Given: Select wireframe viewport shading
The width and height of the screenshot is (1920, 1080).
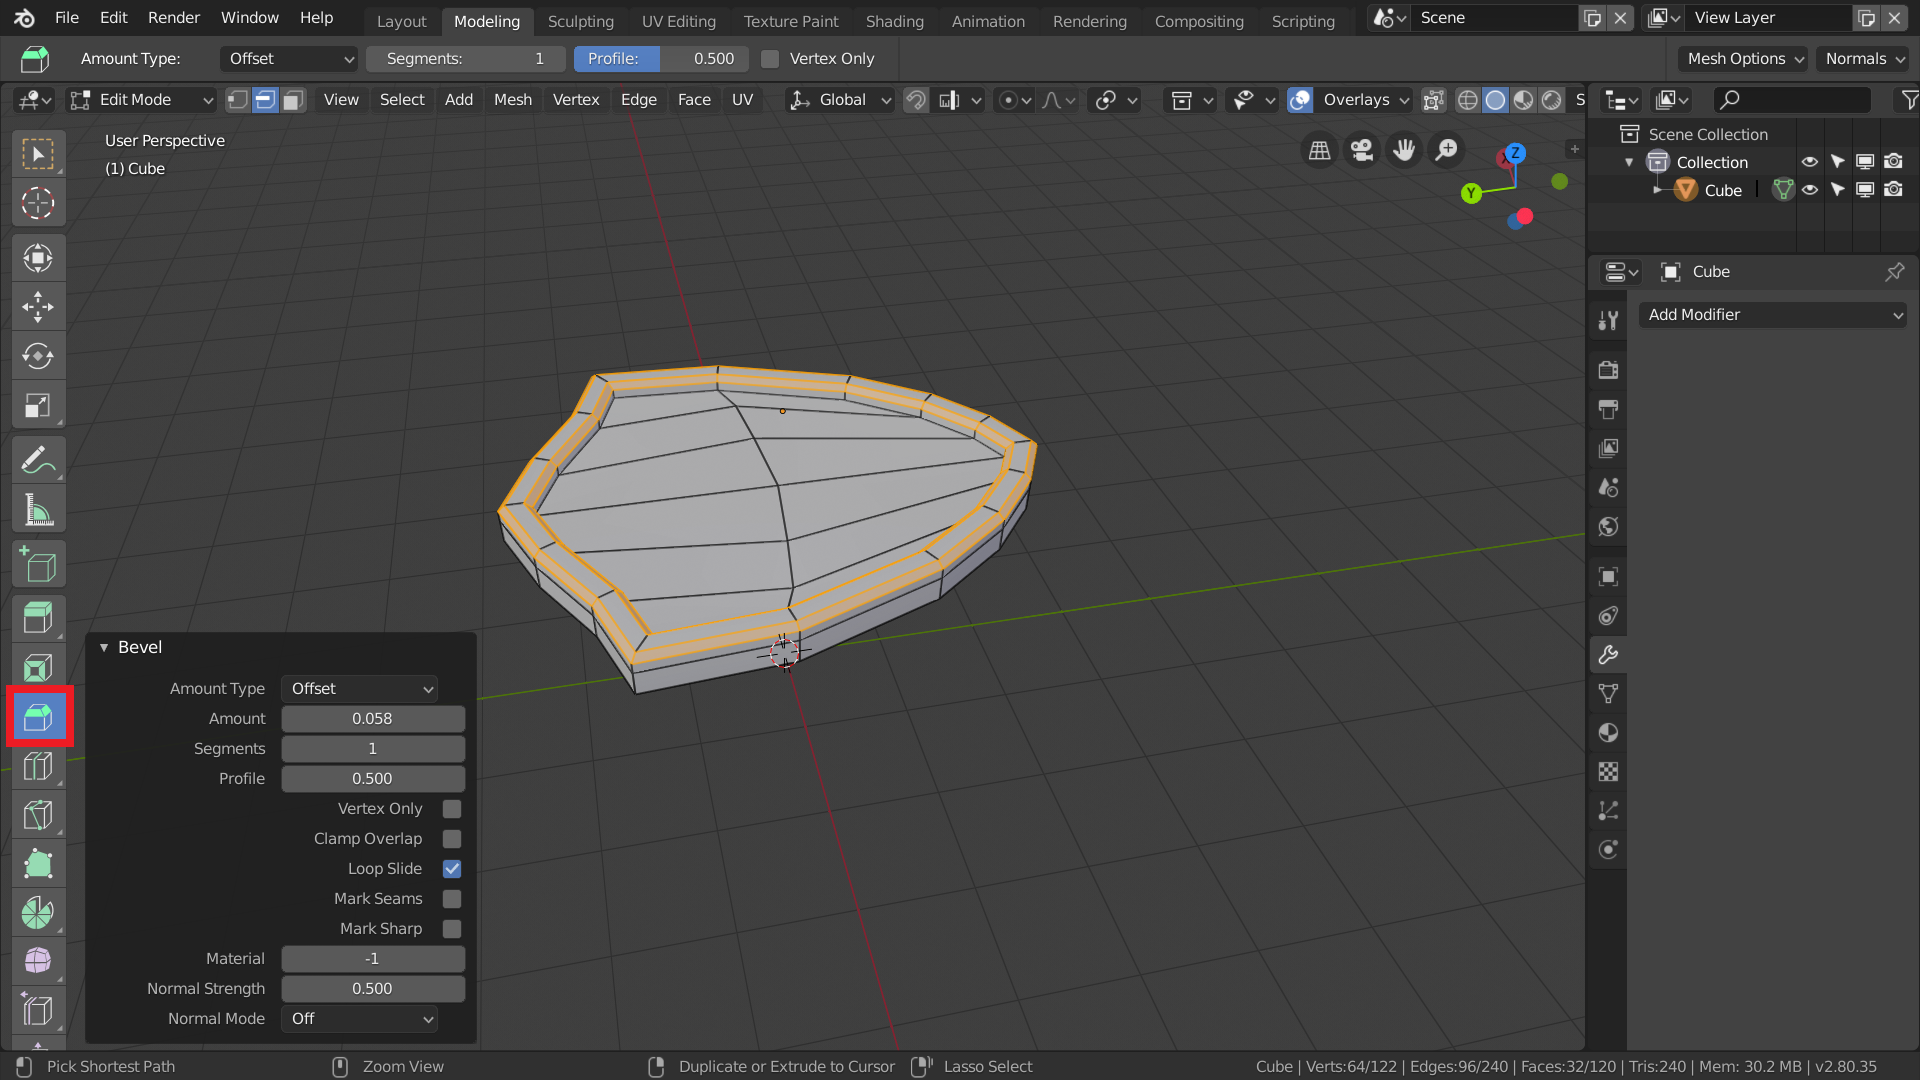Looking at the screenshot, I should pos(1467,100).
